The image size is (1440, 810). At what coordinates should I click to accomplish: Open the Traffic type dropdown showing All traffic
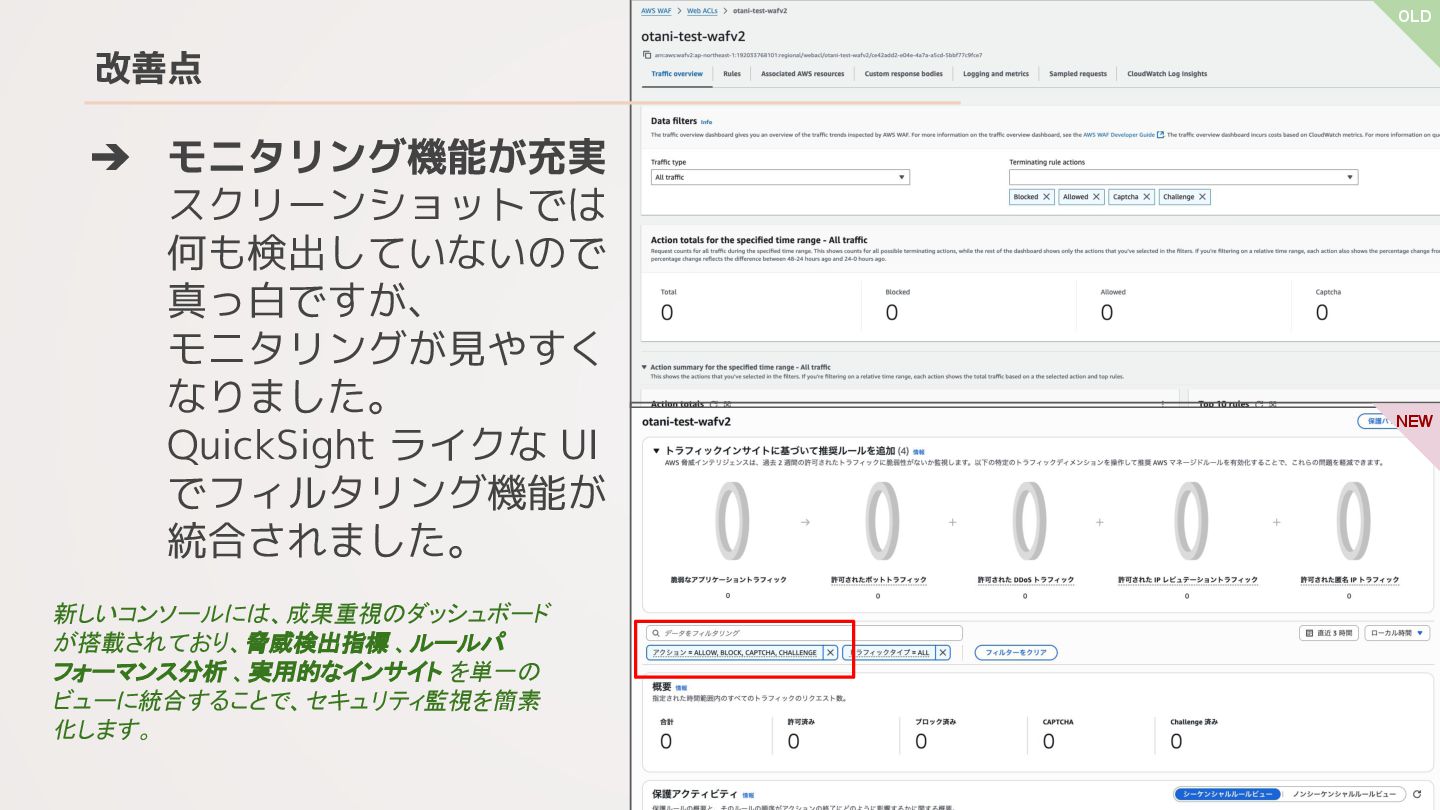pyautogui.click(x=780, y=177)
